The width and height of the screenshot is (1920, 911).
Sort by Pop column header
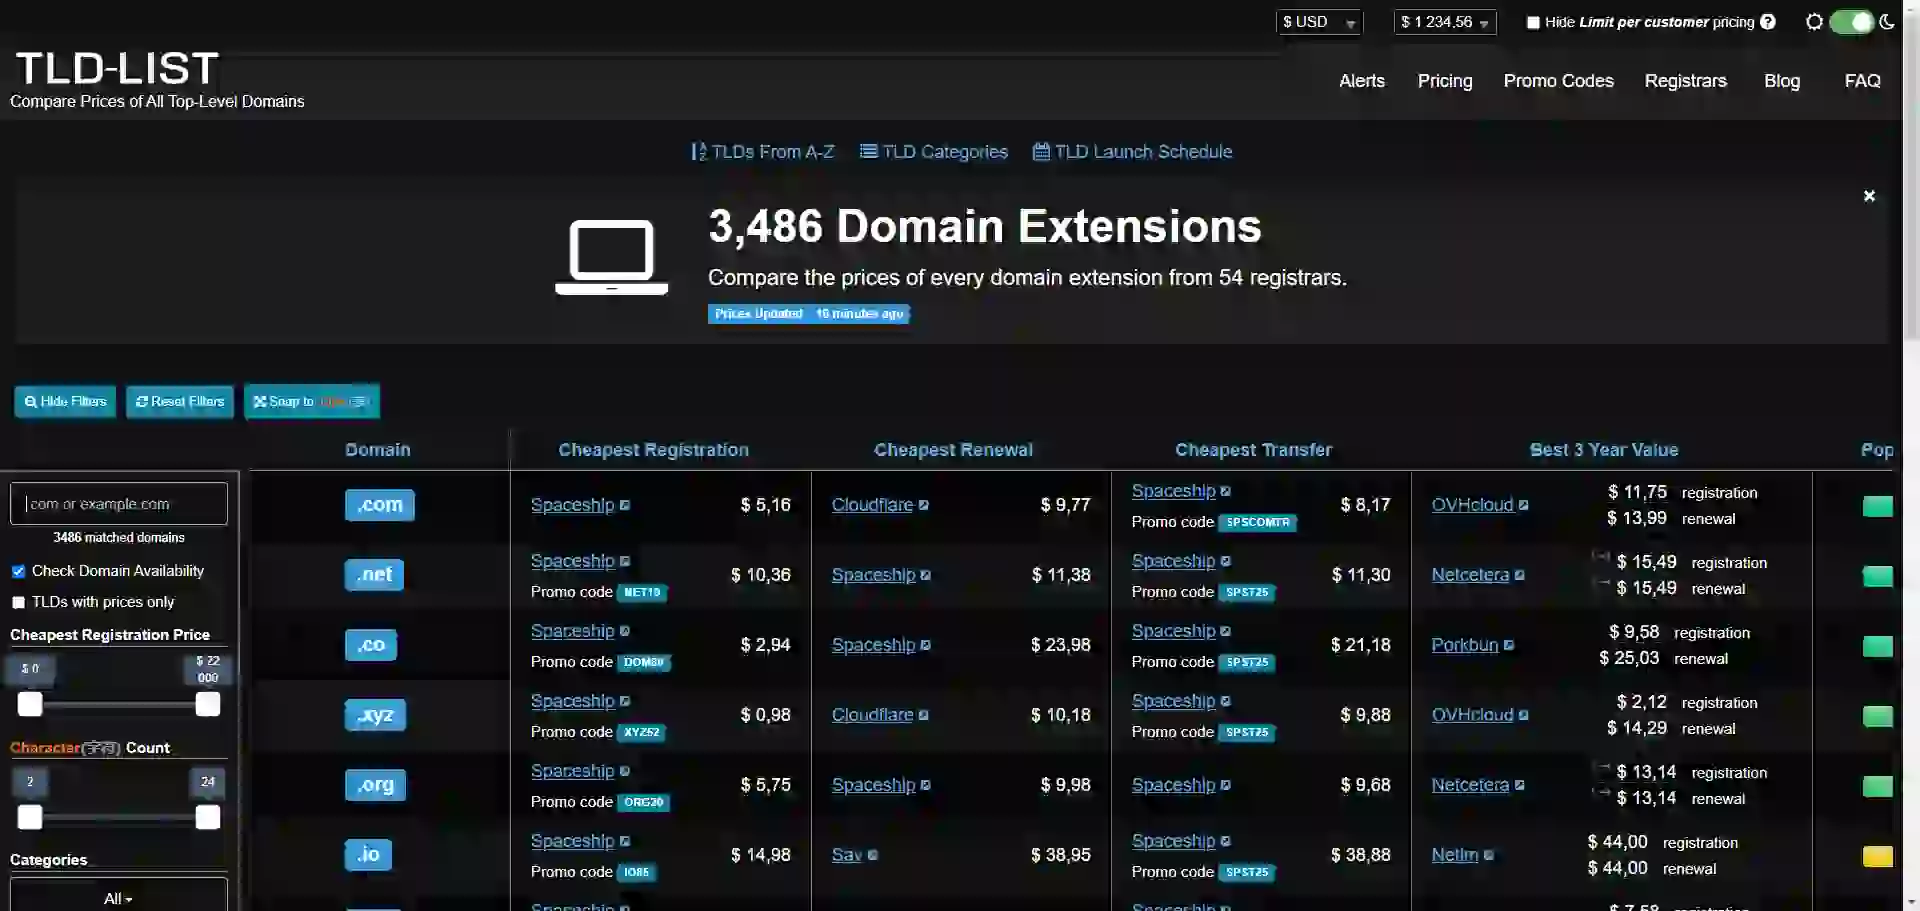(x=1877, y=450)
